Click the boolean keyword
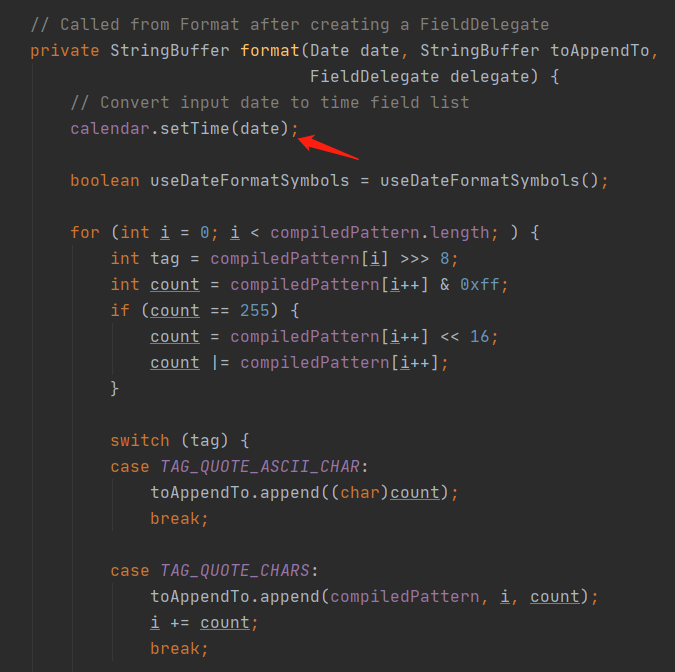The height and width of the screenshot is (672, 675). coord(105,181)
